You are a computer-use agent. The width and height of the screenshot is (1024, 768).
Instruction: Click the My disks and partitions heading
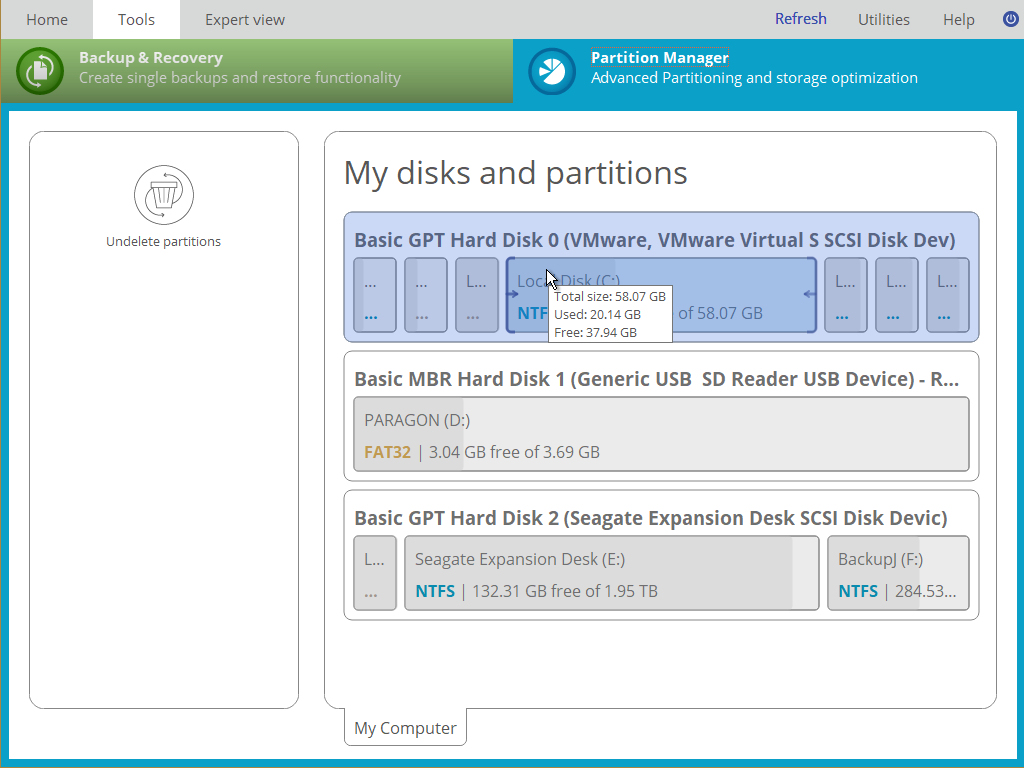coord(515,174)
